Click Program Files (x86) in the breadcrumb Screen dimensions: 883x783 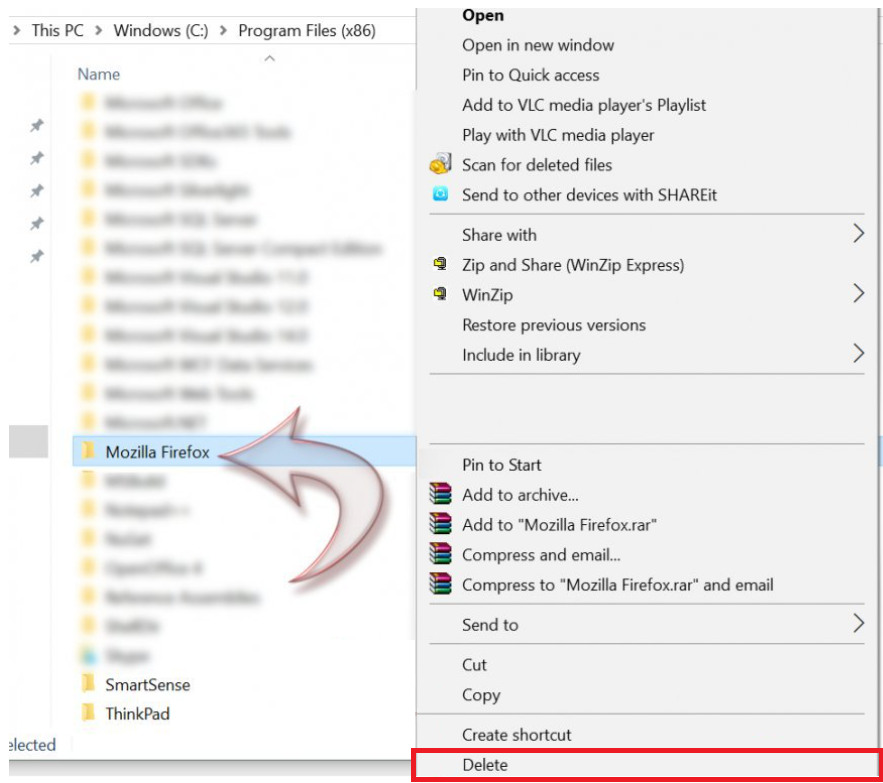coord(307,30)
